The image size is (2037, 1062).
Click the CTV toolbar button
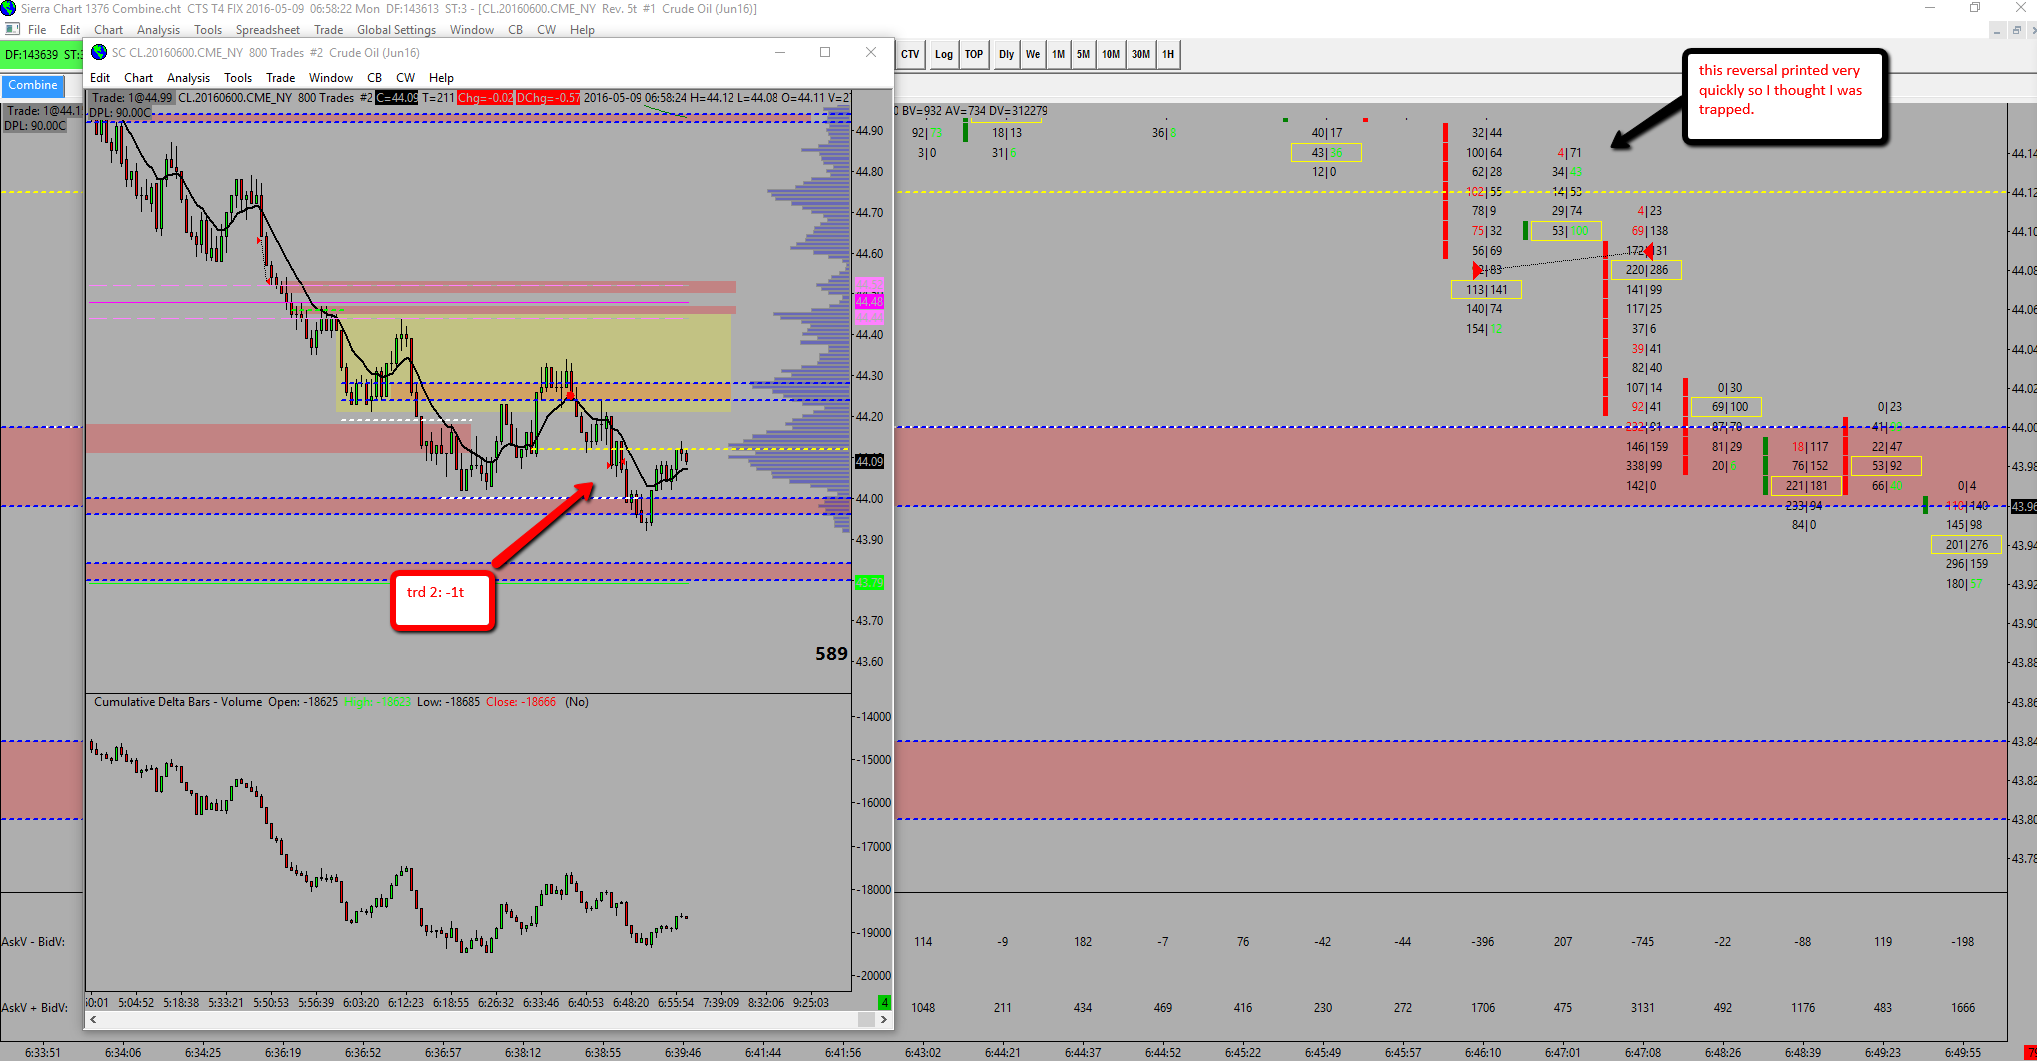pyautogui.click(x=910, y=55)
